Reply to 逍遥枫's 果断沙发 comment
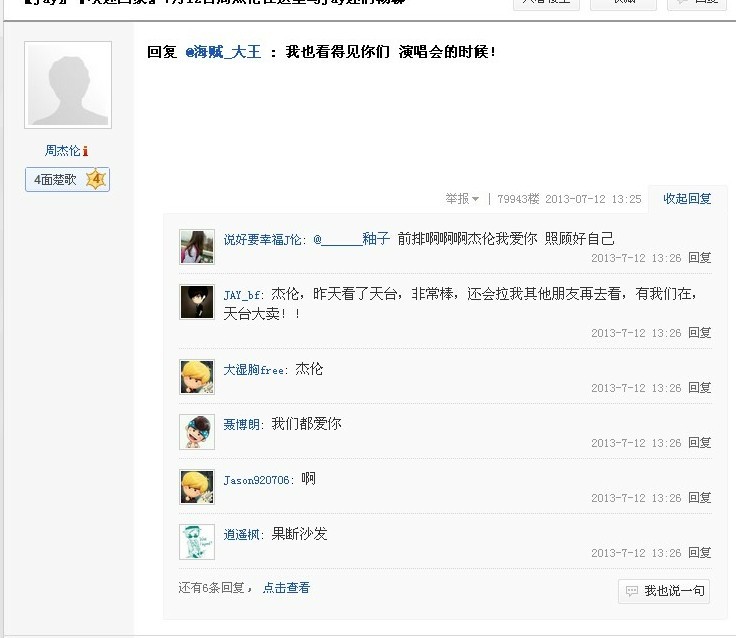This screenshot has height=638, width=736. [x=699, y=553]
